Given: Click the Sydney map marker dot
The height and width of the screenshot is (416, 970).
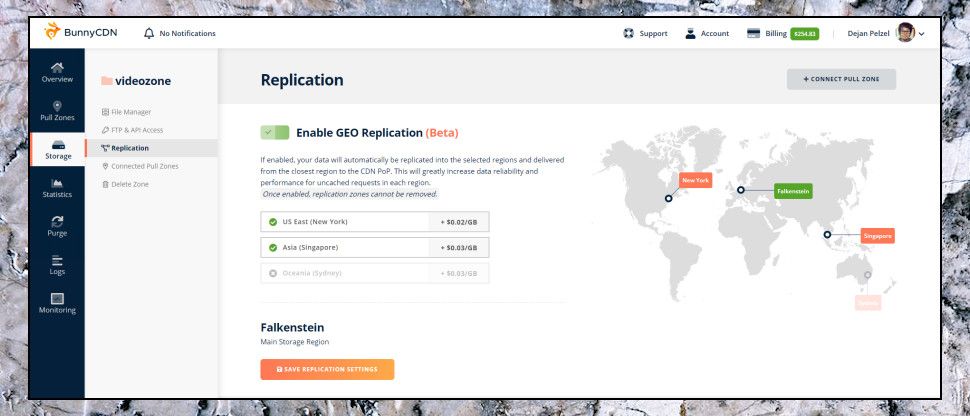Looking at the screenshot, I should (868, 274).
